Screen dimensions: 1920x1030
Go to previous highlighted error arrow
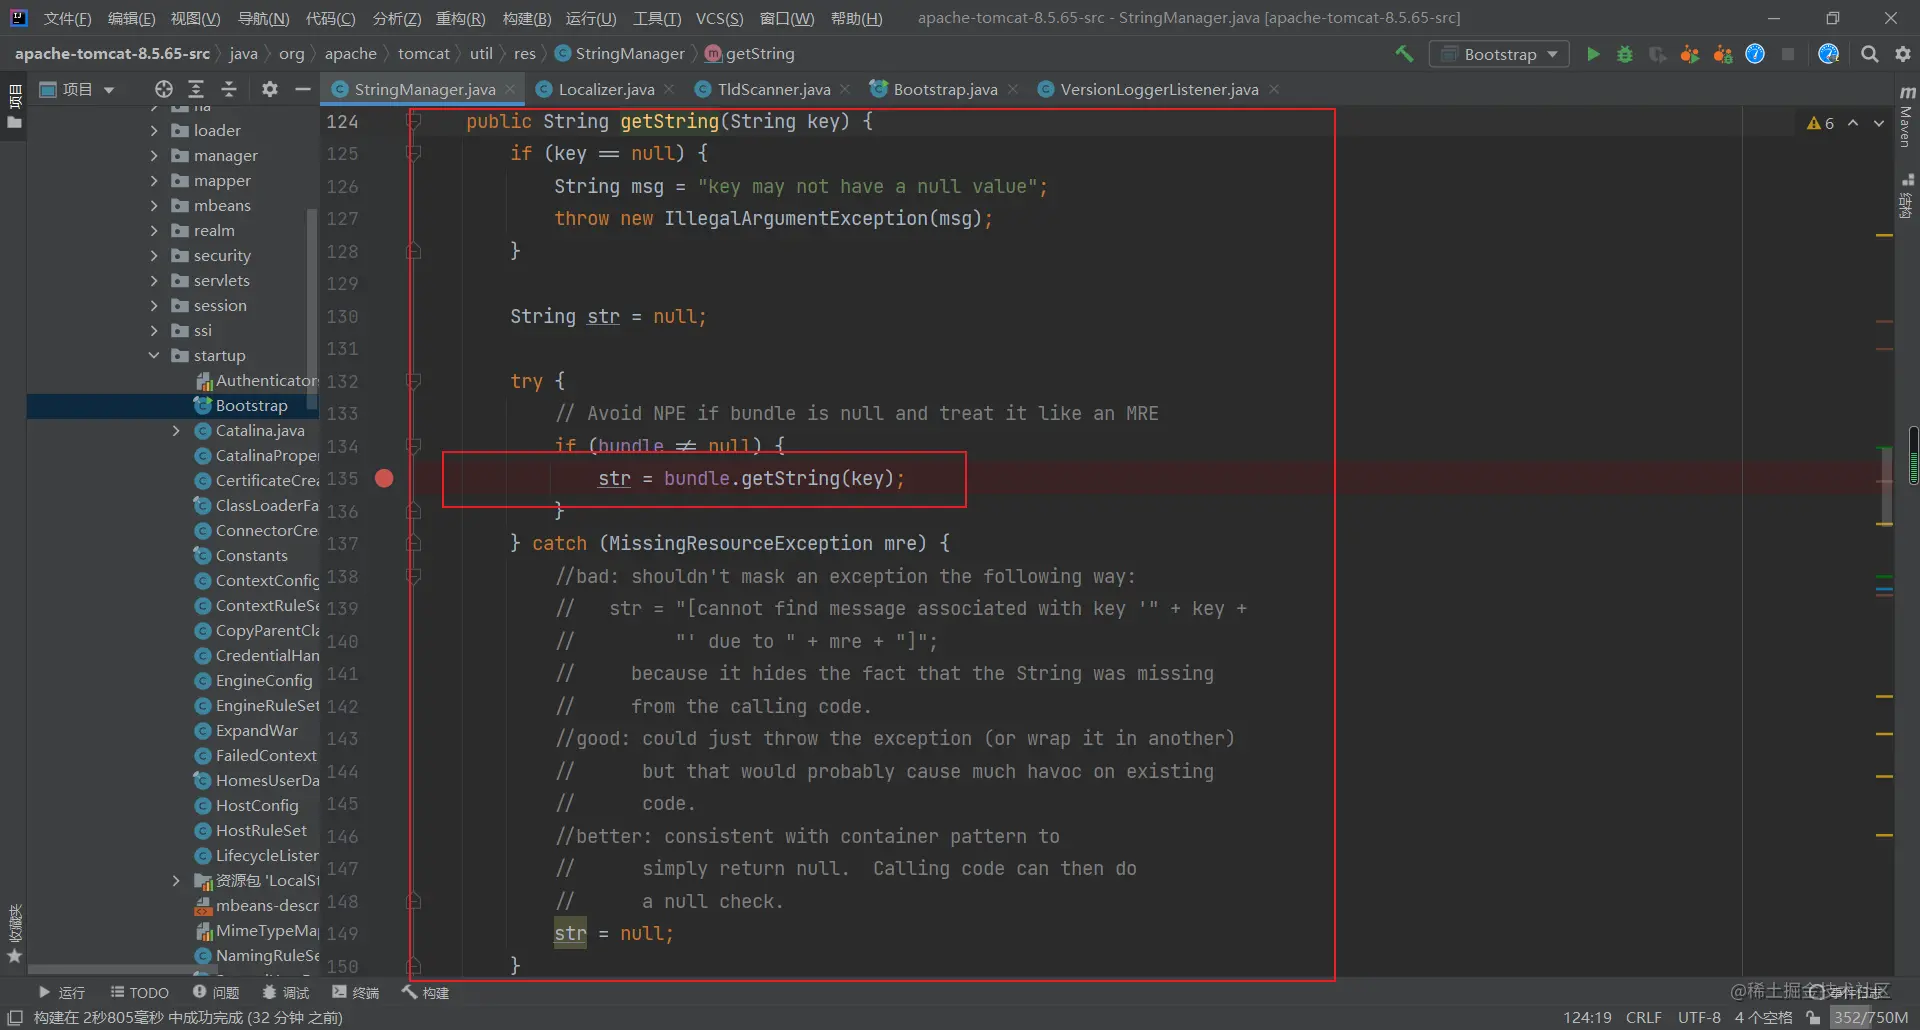click(1853, 123)
